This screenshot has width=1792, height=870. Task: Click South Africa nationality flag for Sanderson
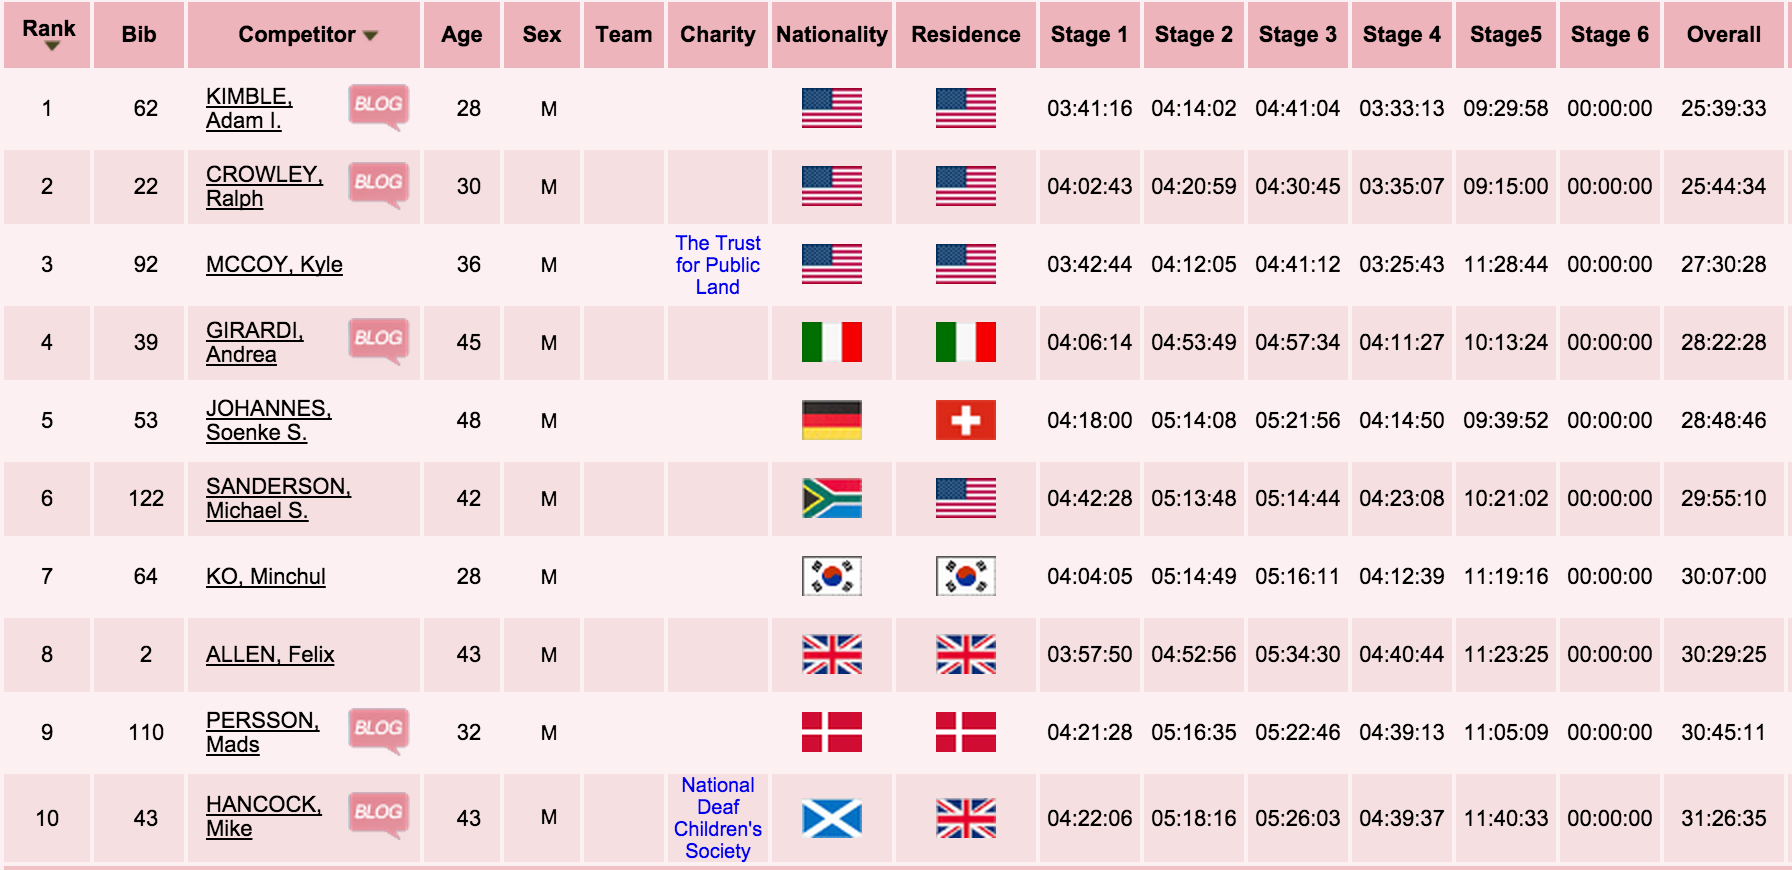coord(831,498)
